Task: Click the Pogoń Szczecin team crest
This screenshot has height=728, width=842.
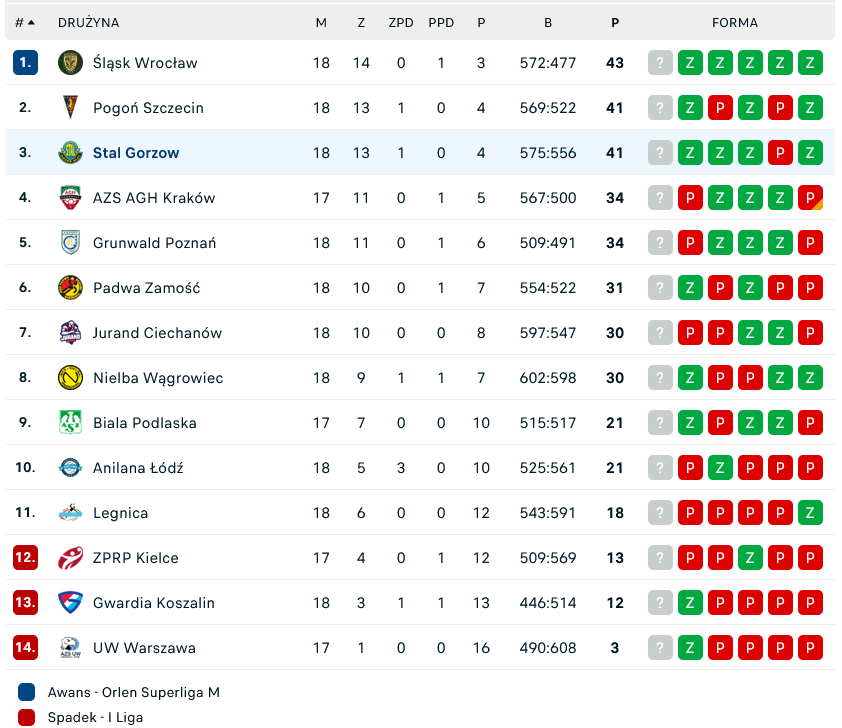Action: [70, 107]
